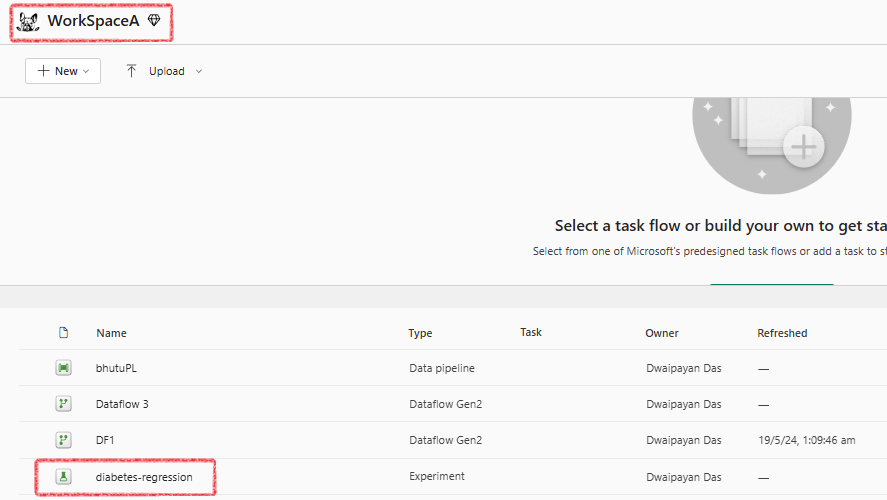Click the diabetes-regression experiment flask icon
The height and width of the screenshot is (500, 887).
pyautogui.click(x=63, y=477)
